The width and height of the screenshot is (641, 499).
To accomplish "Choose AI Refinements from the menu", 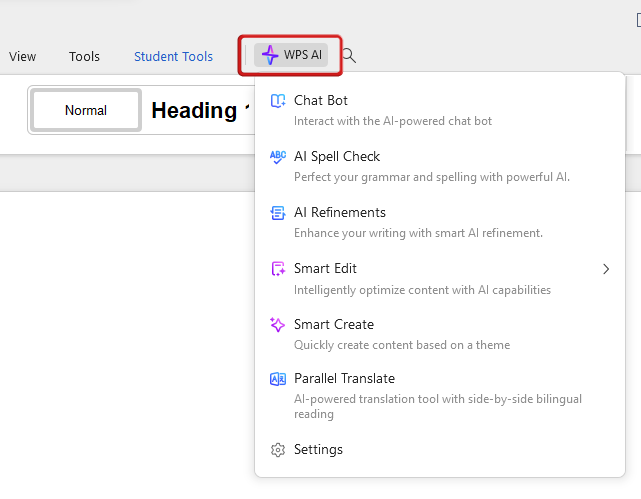I will (x=439, y=222).
